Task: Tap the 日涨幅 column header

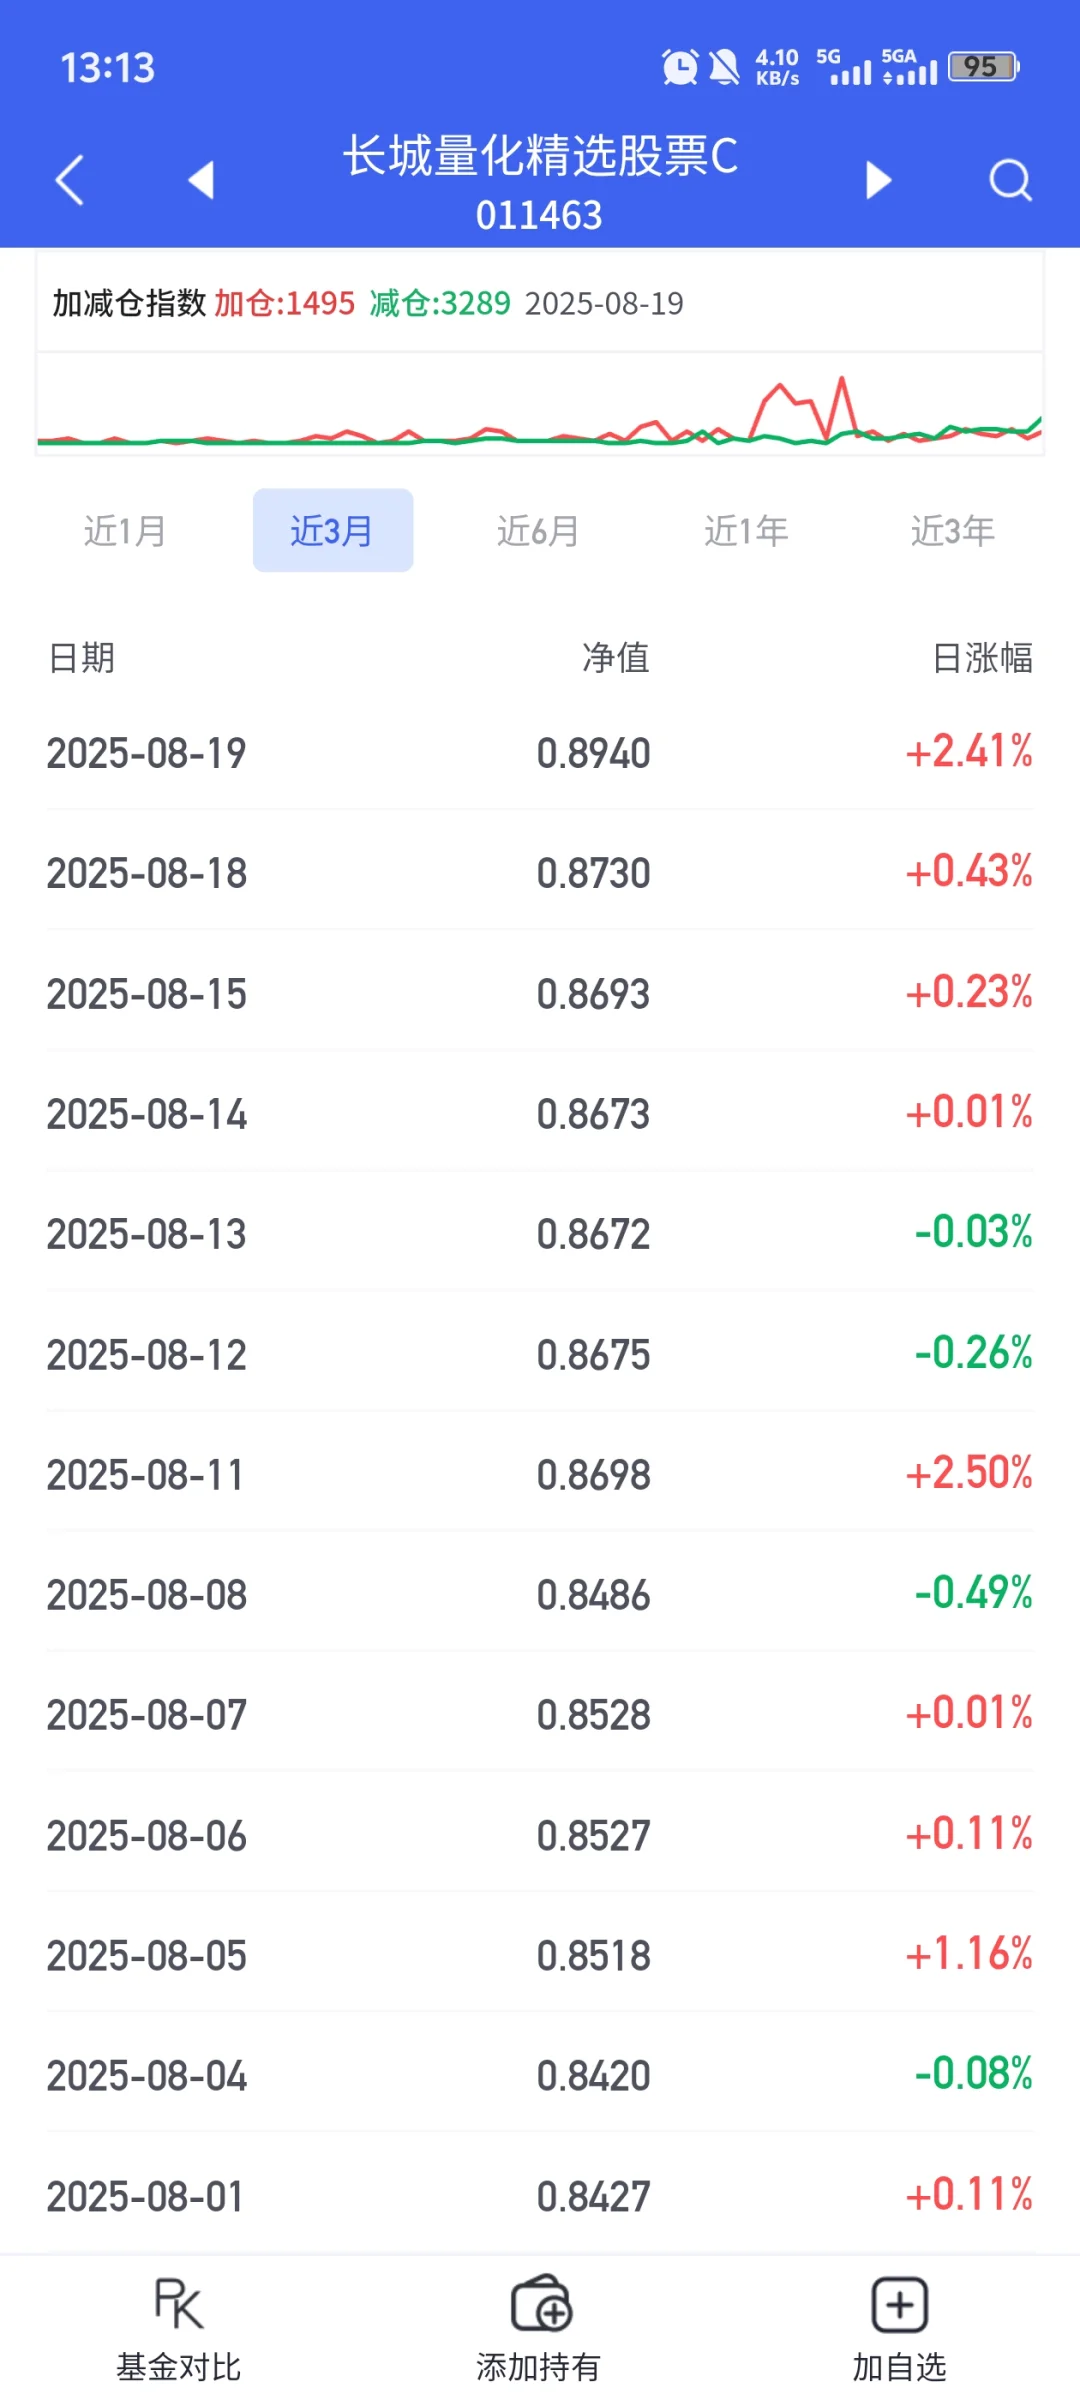Action: [982, 658]
